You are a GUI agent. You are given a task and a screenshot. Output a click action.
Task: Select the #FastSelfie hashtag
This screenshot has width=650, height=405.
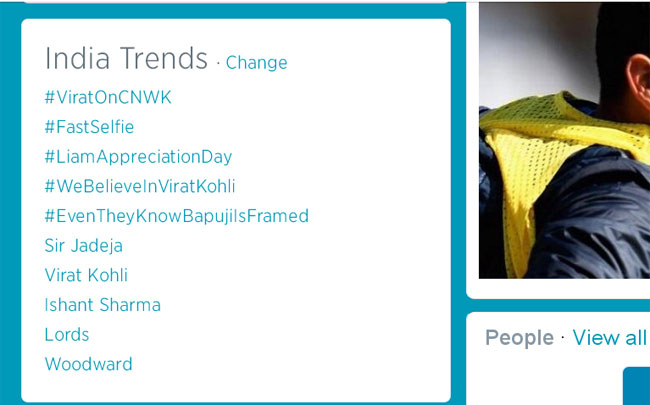tap(89, 127)
